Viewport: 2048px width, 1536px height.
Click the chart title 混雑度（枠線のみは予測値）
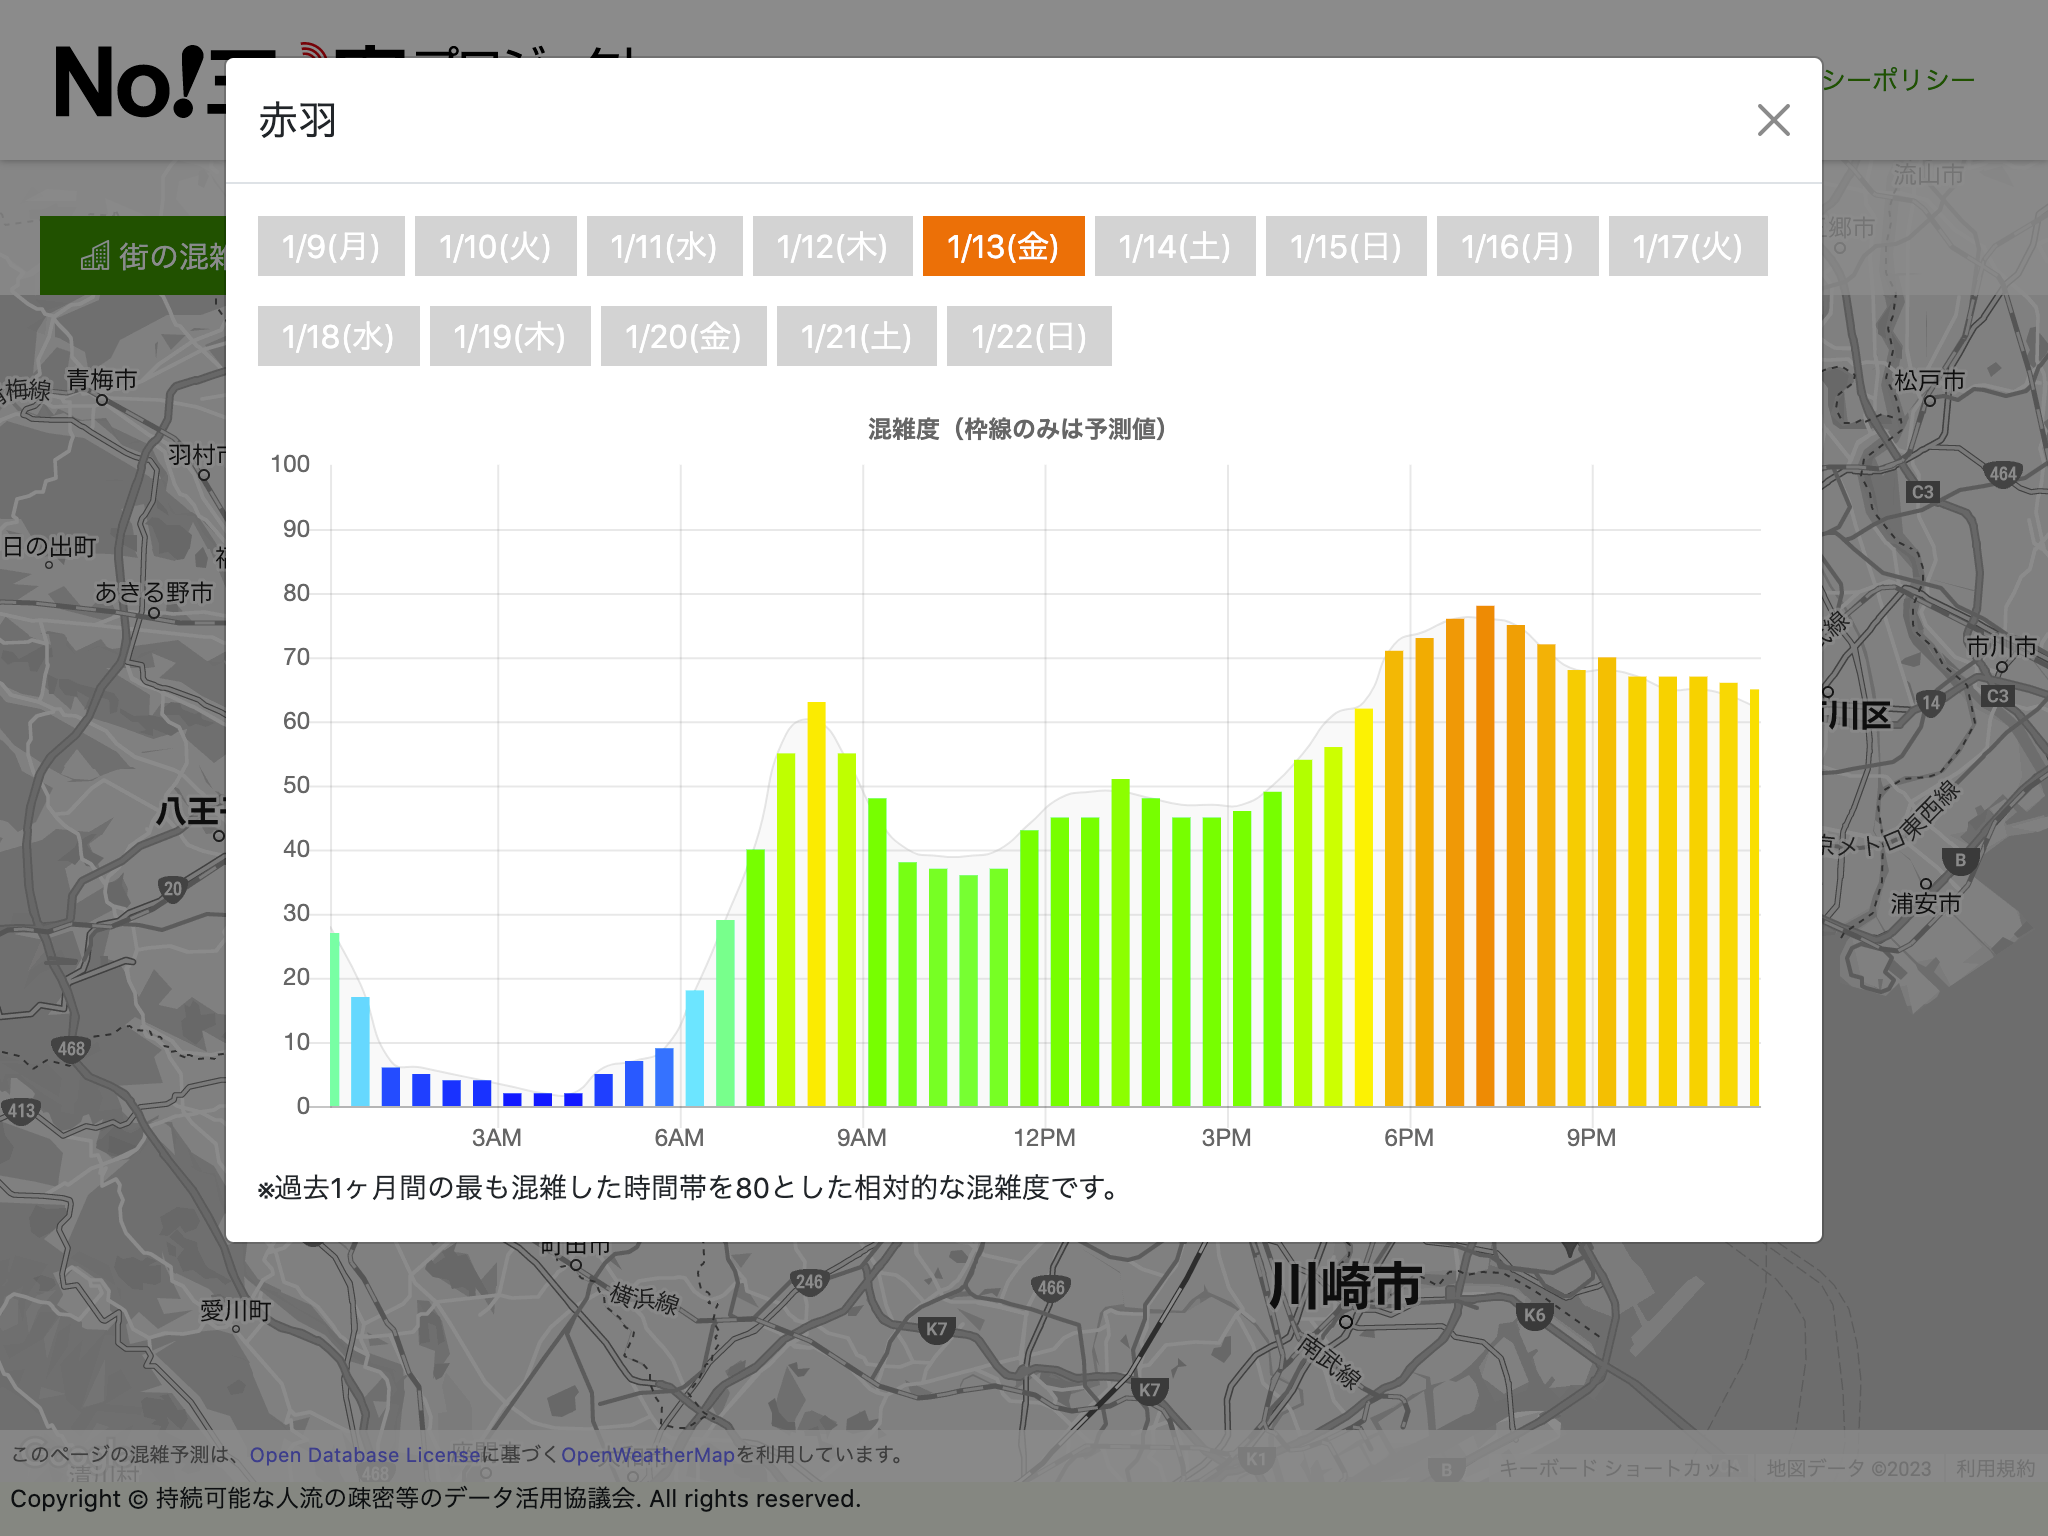tap(1017, 429)
